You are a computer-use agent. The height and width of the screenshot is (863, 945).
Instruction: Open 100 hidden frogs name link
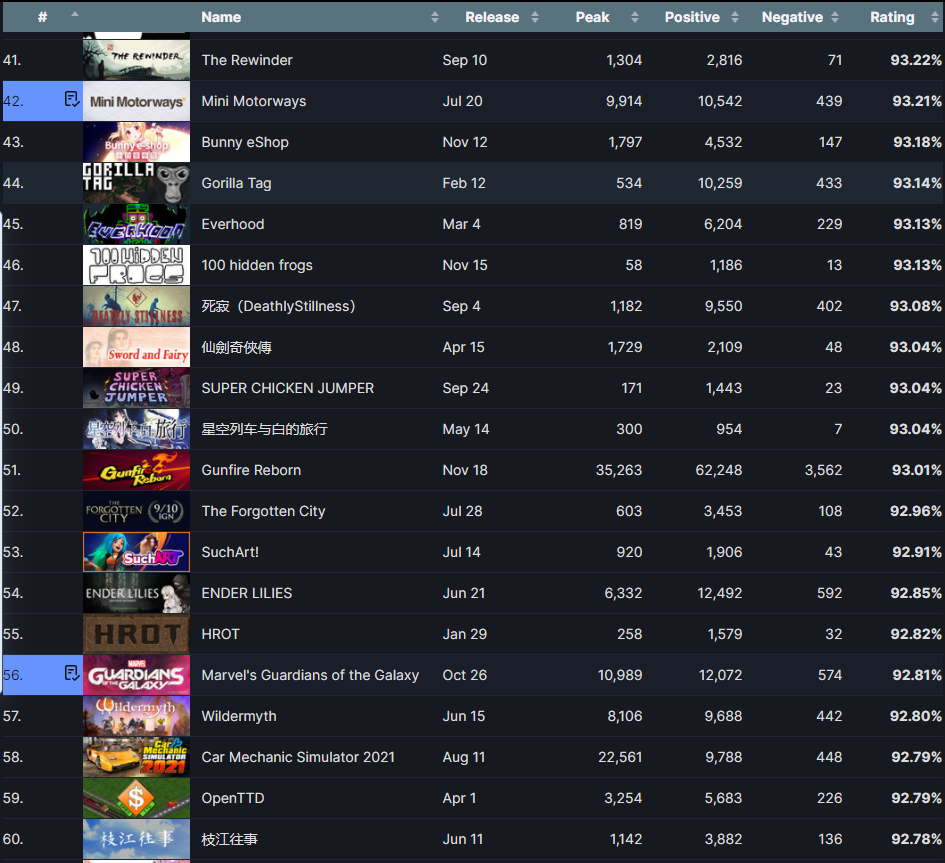[x=257, y=265]
